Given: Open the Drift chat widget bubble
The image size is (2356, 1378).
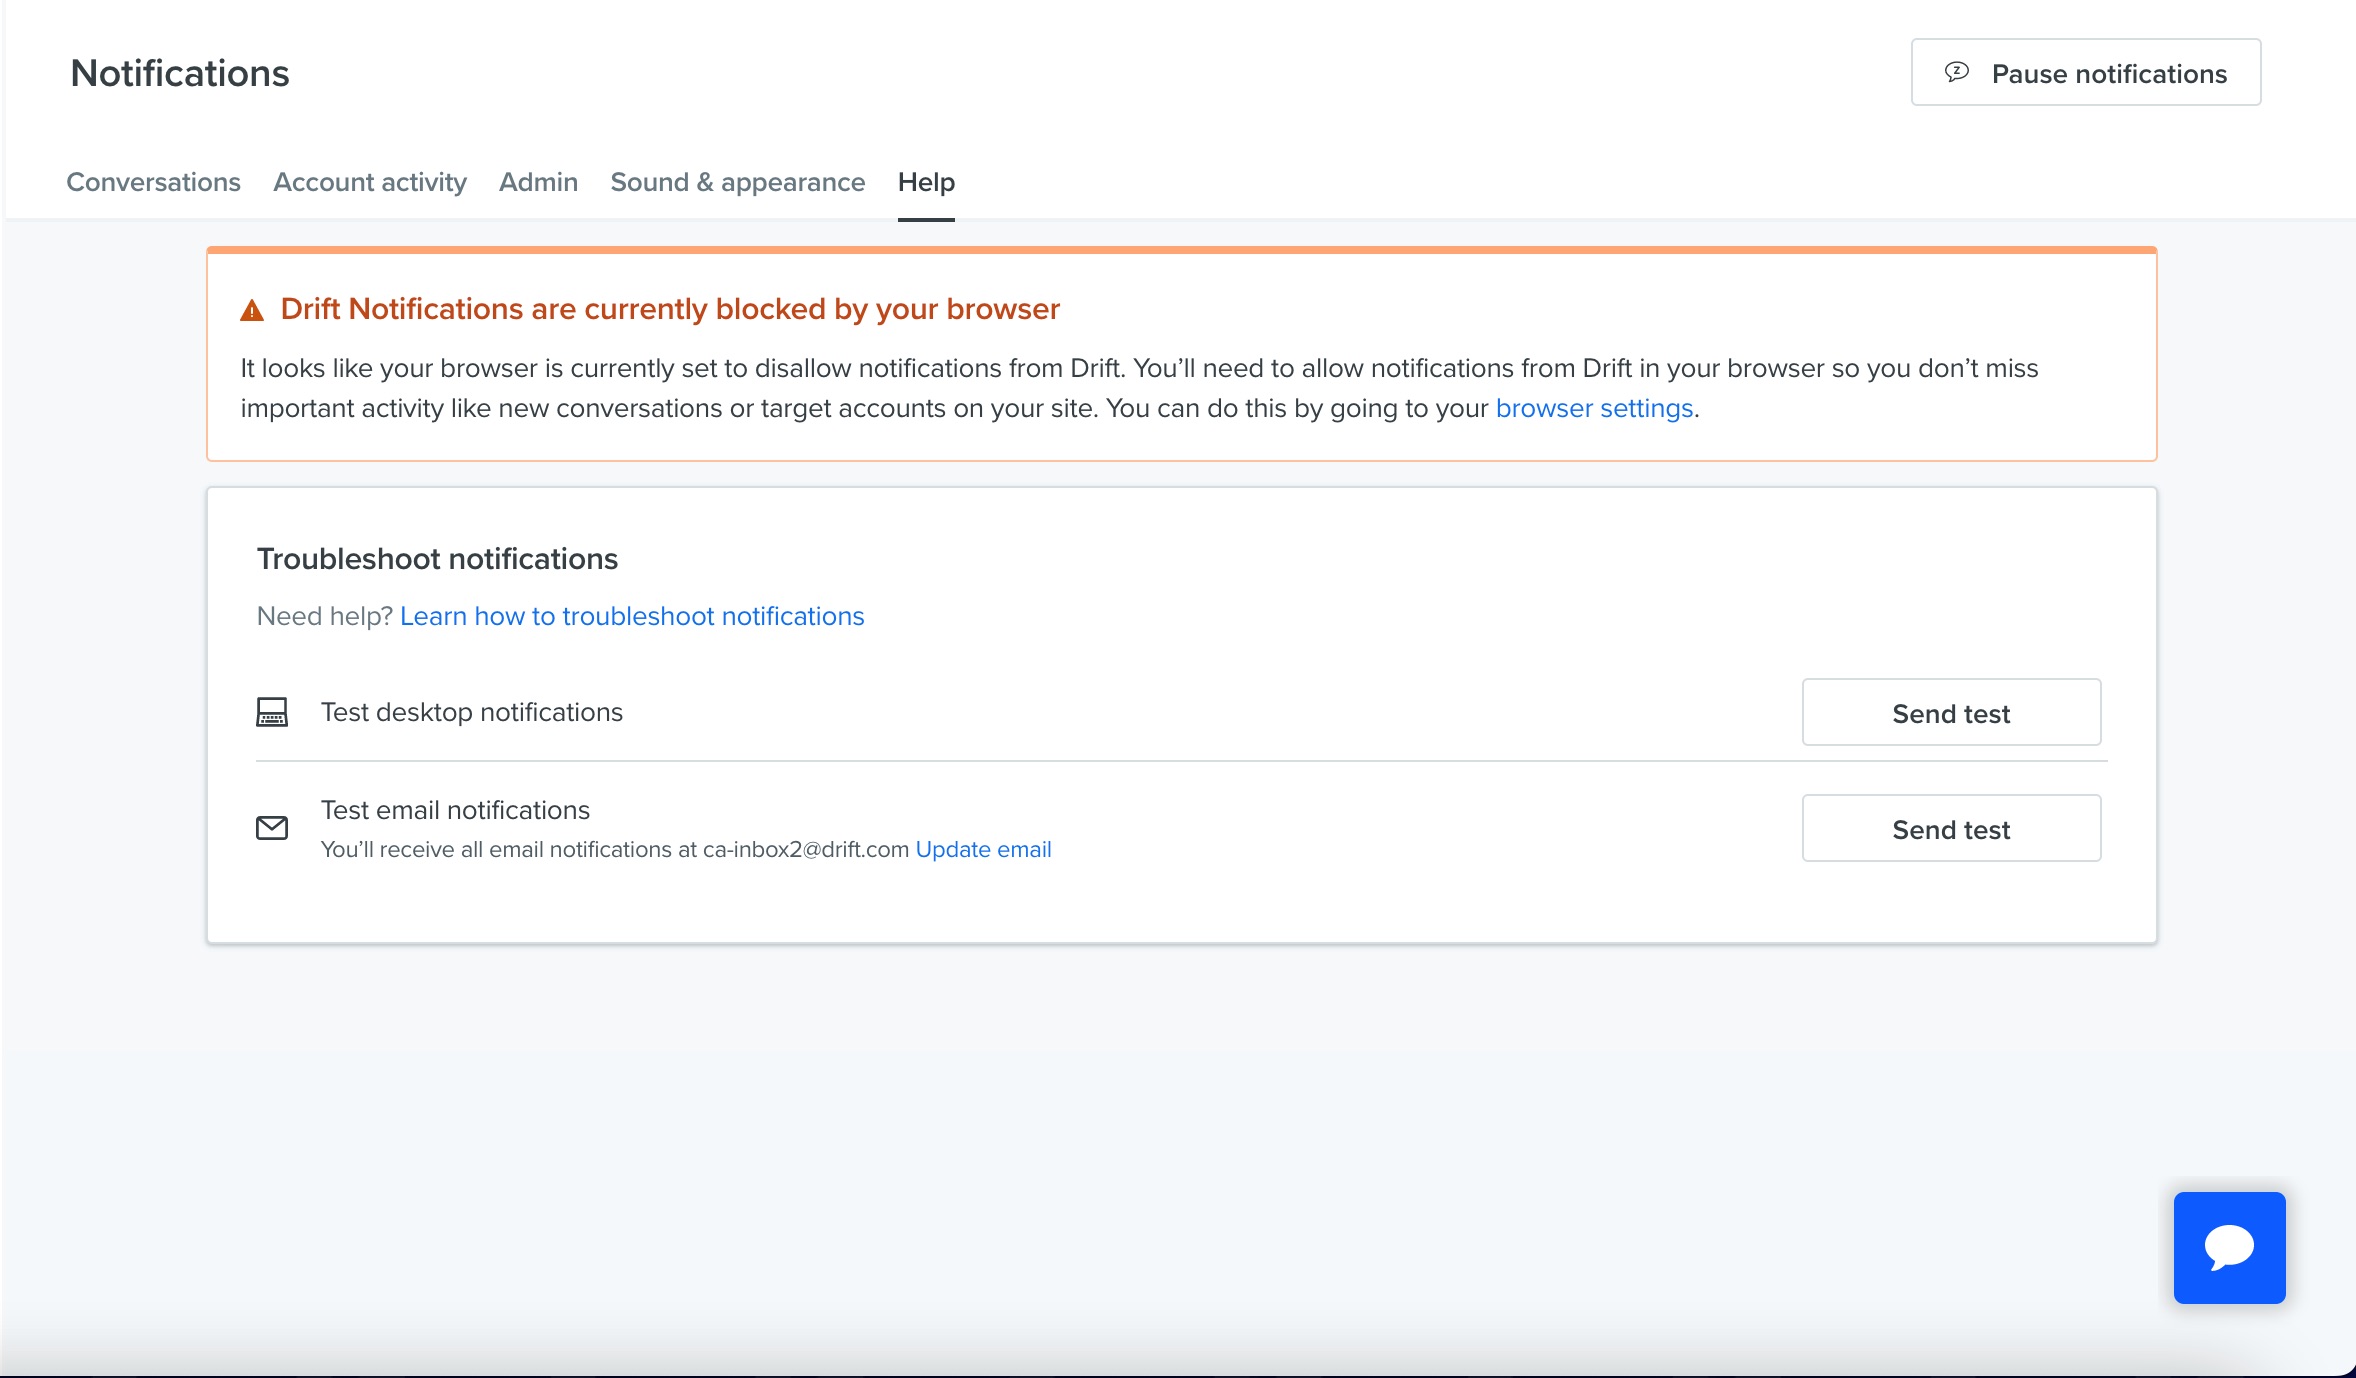Looking at the screenshot, I should point(2229,1247).
